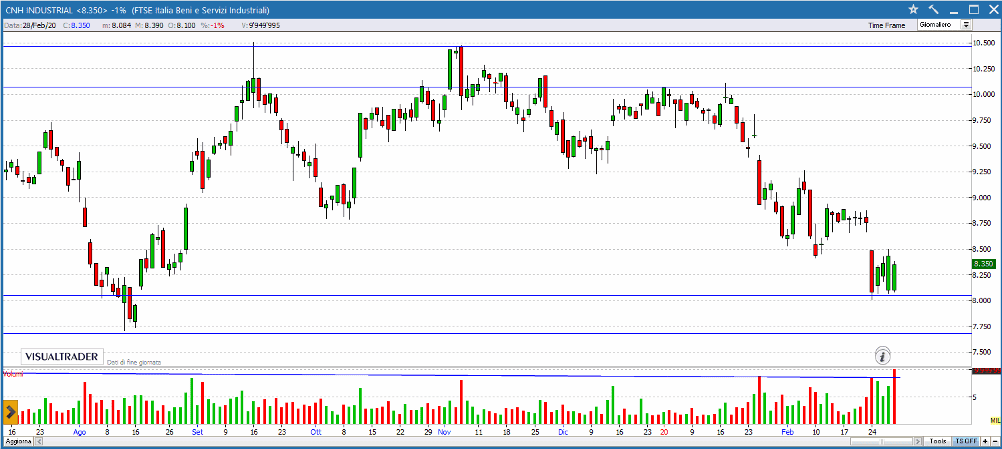Toggle the TS OFF button

tap(965, 441)
